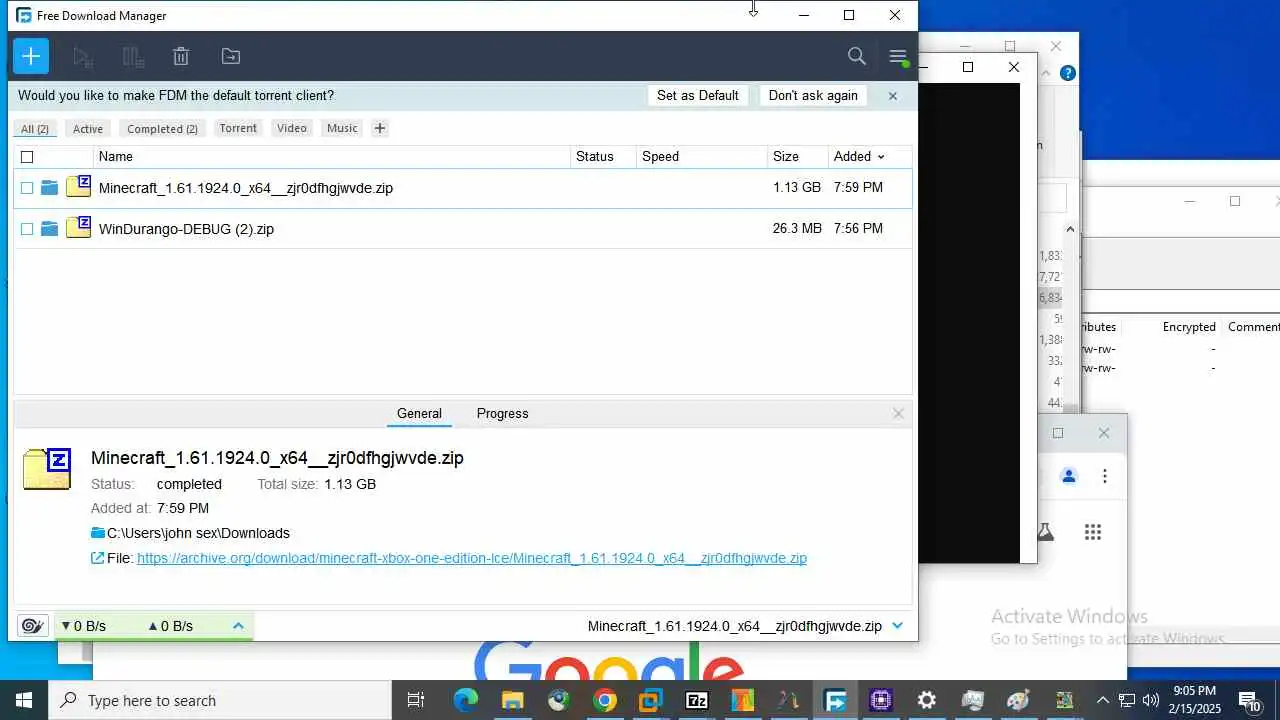Image resolution: width=1280 pixels, height=720 pixels.
Task: Click the snail mode speed icon
Action: coord(32,626)
